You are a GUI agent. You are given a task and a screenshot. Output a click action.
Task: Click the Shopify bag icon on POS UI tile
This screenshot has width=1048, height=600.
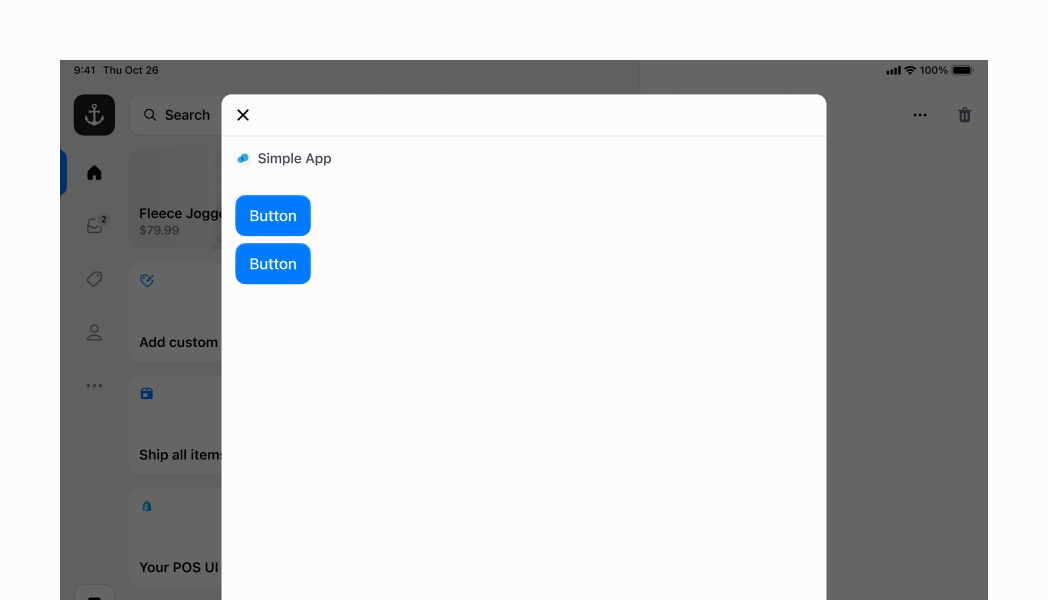146,506
